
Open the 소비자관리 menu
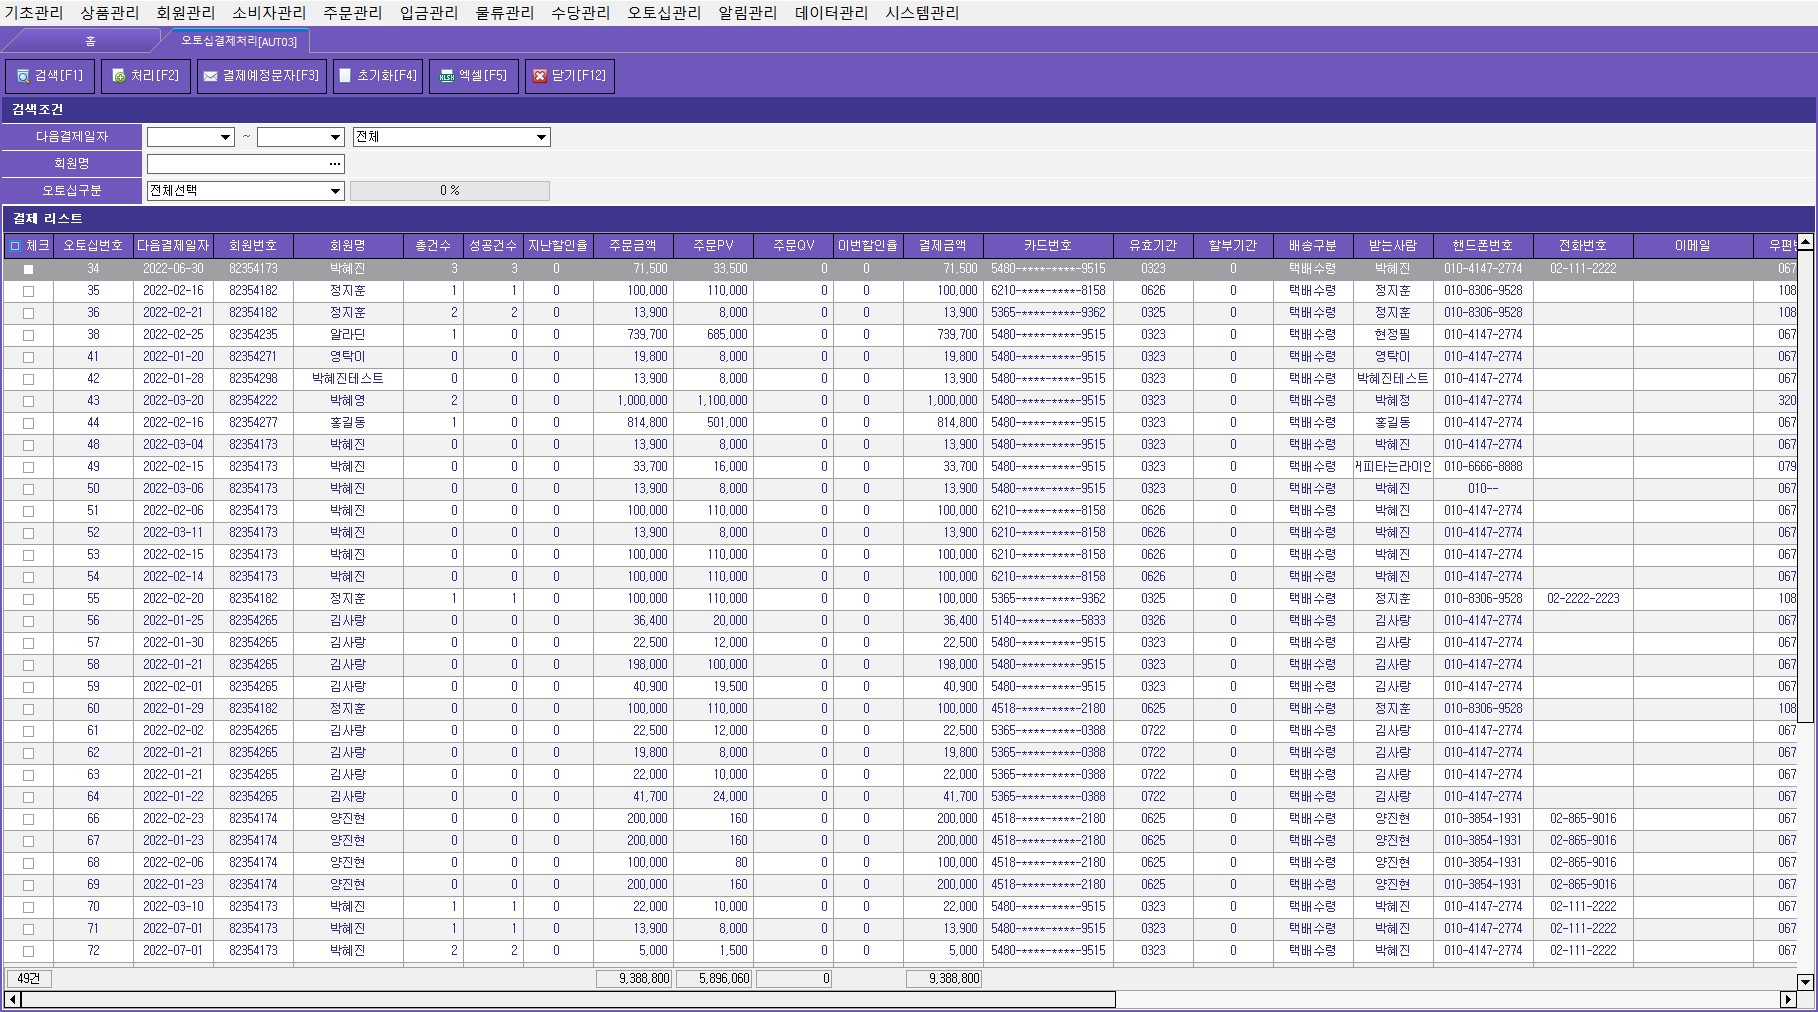point(269,13)
